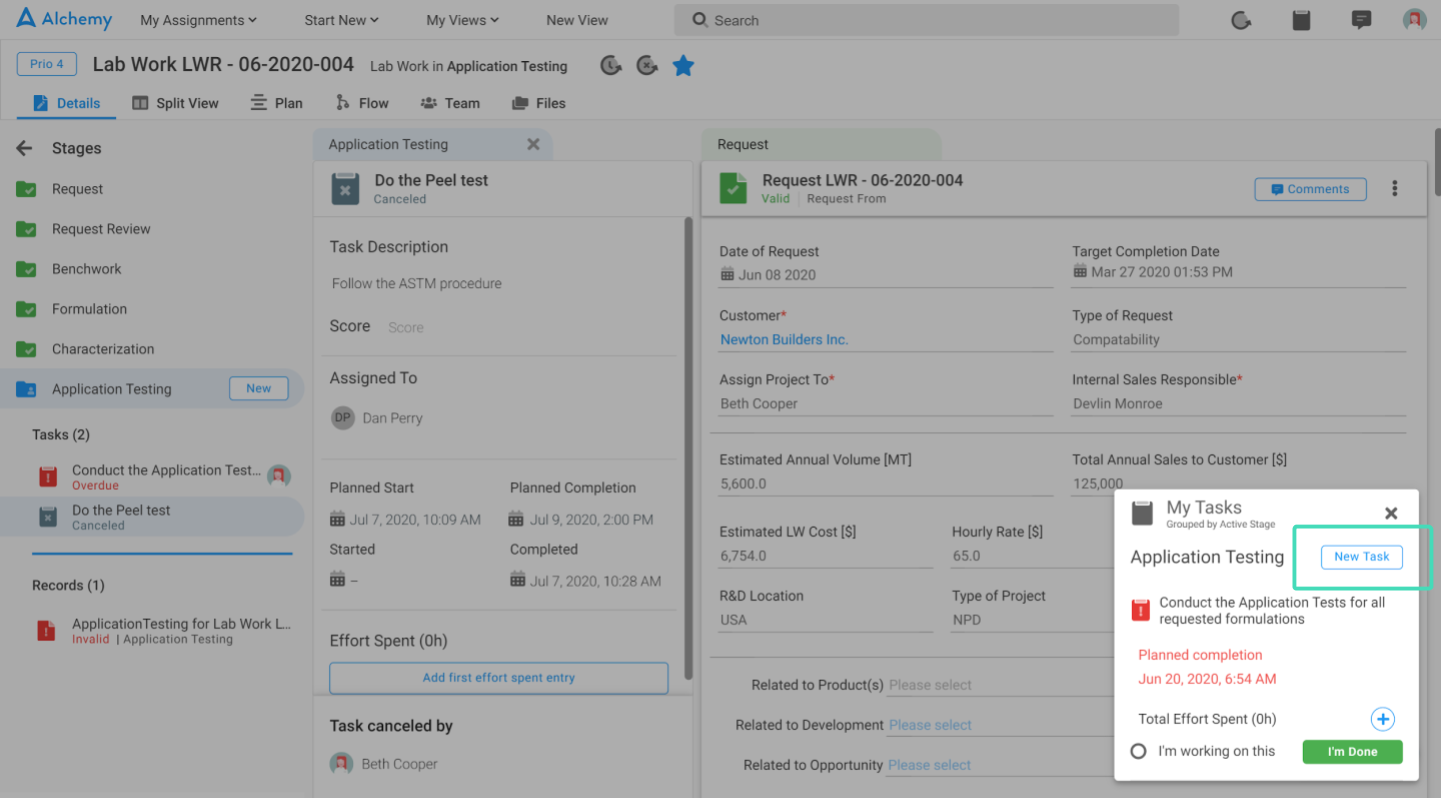Screen dimensions: 1441x798
Task: Click the I'm Done button
Action: [1352, 752]
